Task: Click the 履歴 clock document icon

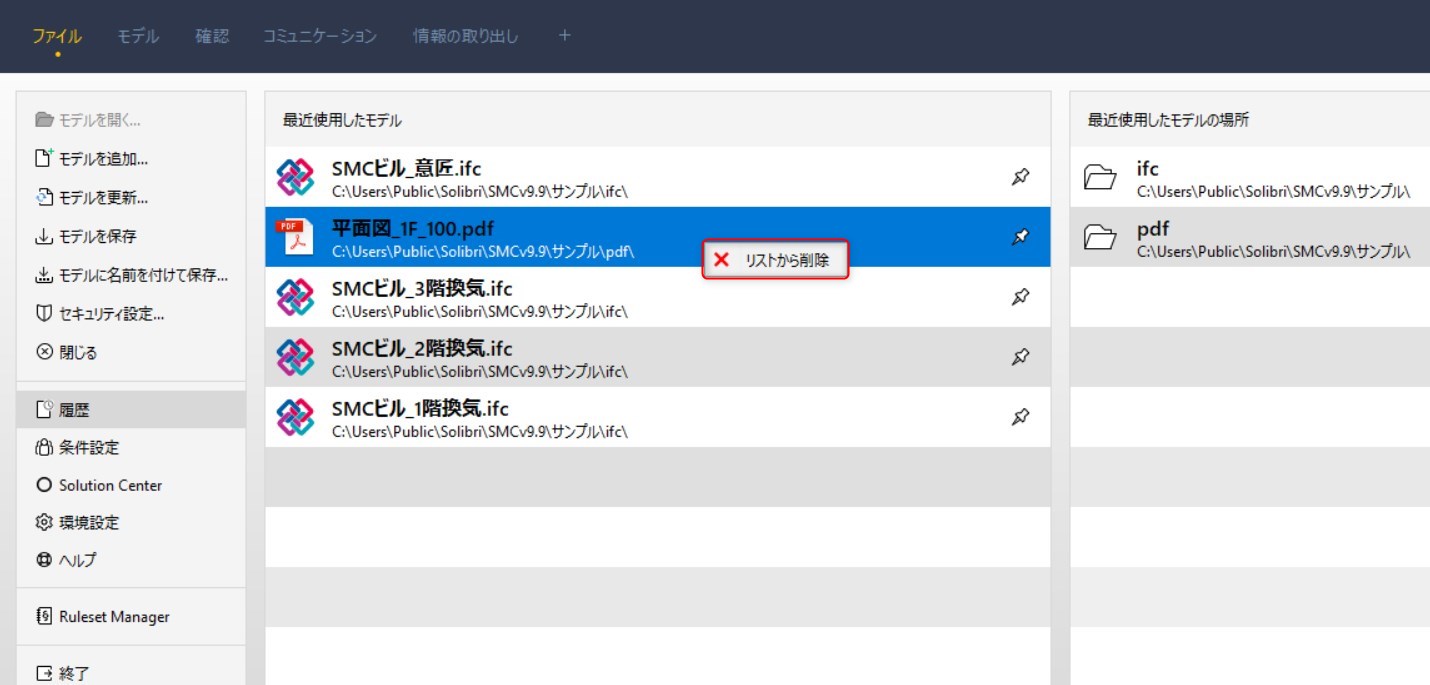Action: [43, 409]
